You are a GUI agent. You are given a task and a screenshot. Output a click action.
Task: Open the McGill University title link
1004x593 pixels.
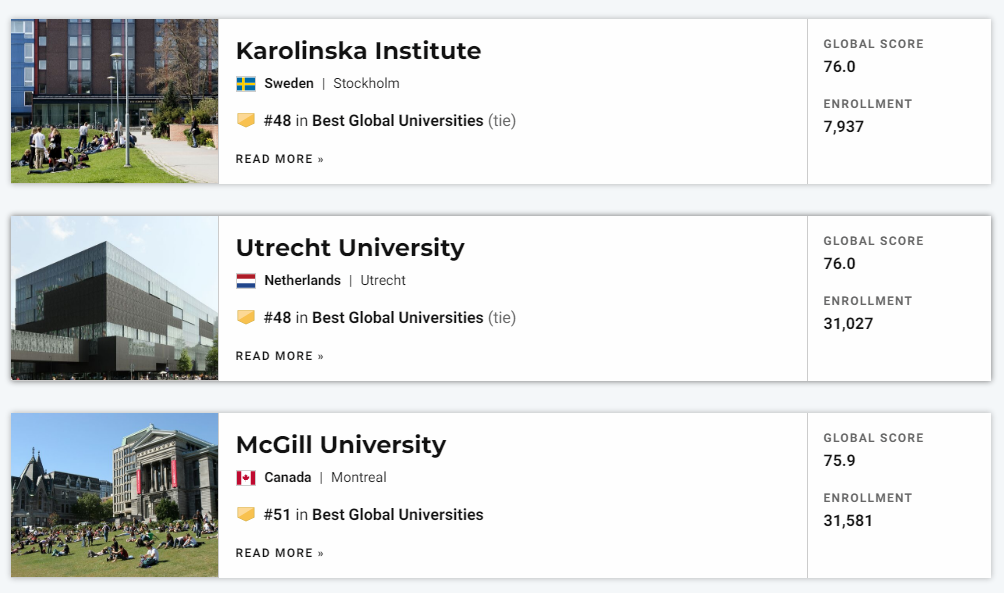(x=341, y=444)
